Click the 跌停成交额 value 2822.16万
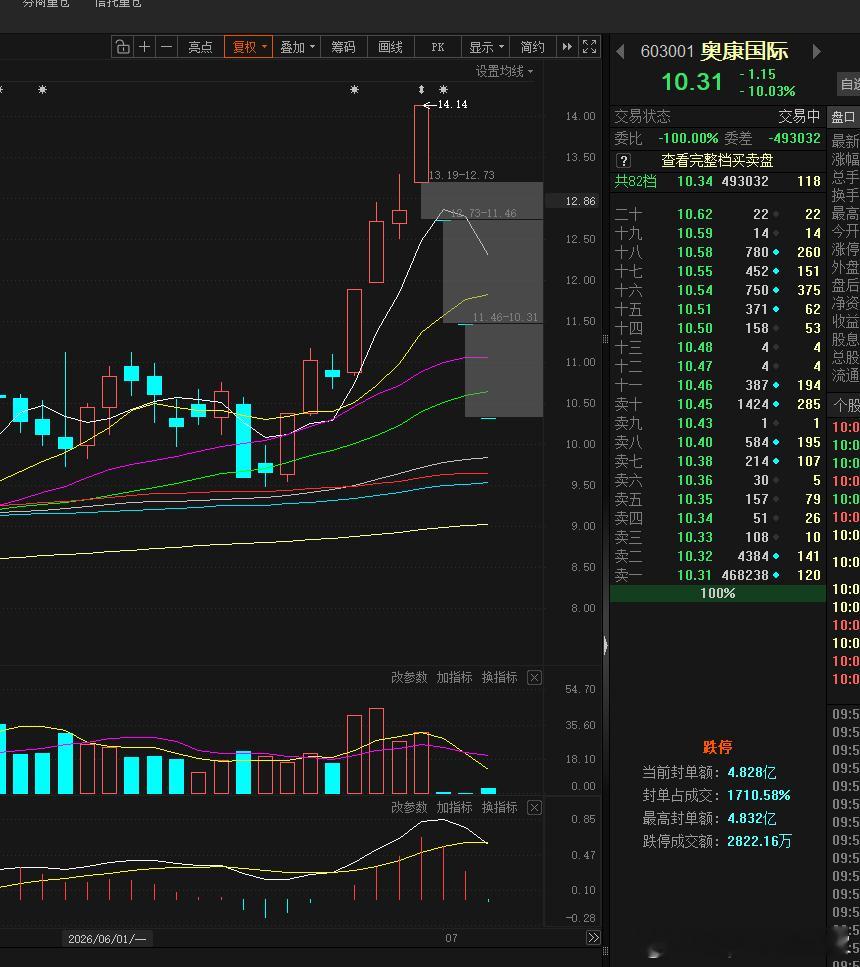This screenshot has height=967, width=860. (759, 841)
